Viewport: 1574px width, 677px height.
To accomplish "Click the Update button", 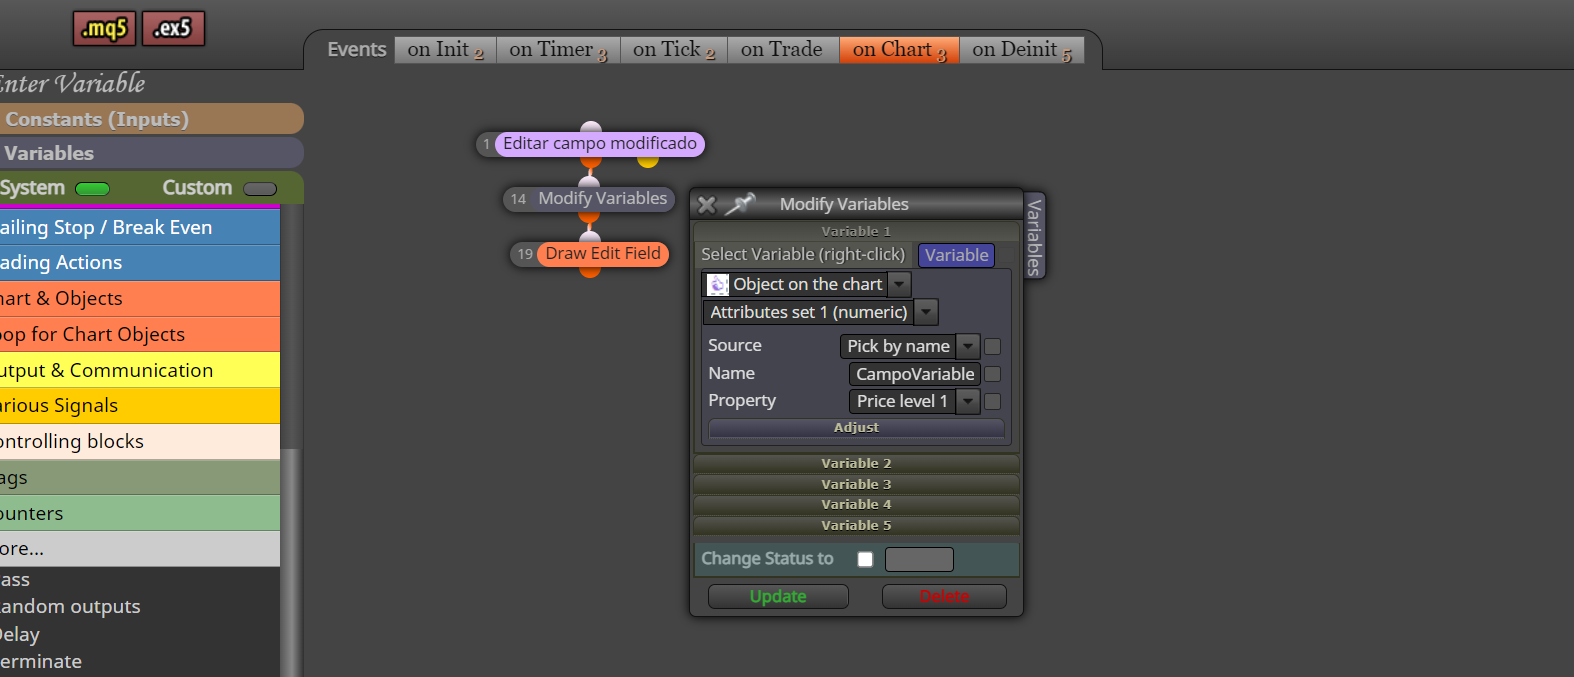I will click(x=778, y=597).
